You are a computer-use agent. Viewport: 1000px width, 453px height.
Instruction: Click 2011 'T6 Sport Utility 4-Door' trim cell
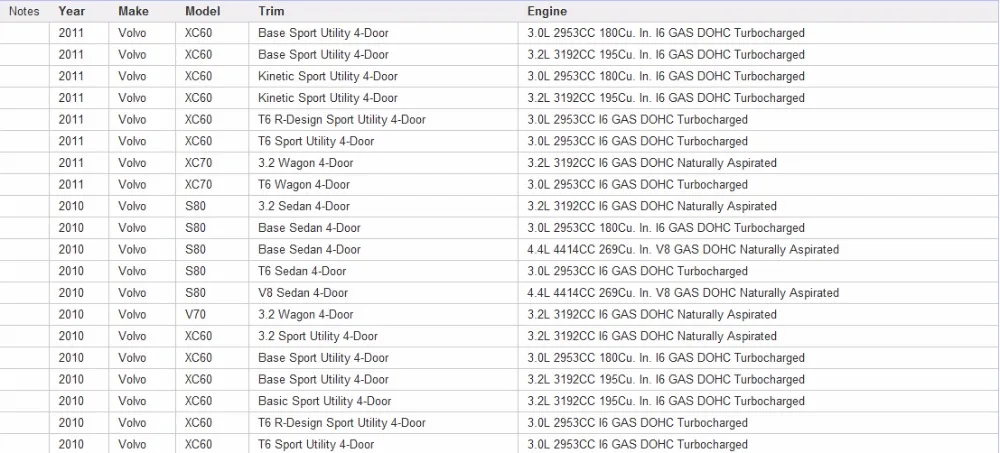(383, 141)
